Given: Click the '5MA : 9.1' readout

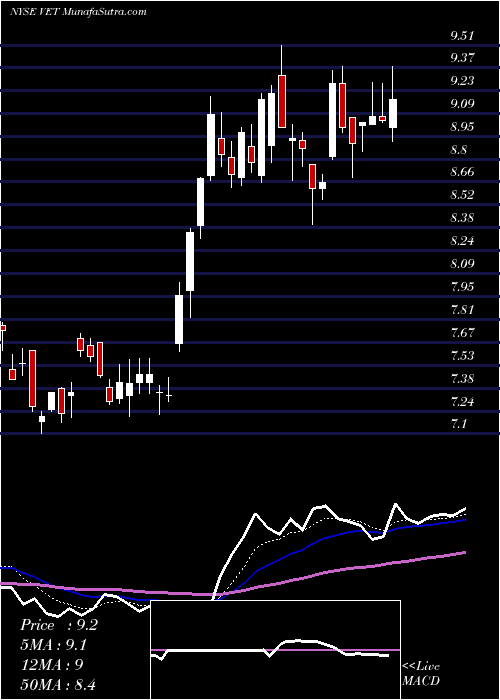Looking at the screenshot, I should coord(54,645).
